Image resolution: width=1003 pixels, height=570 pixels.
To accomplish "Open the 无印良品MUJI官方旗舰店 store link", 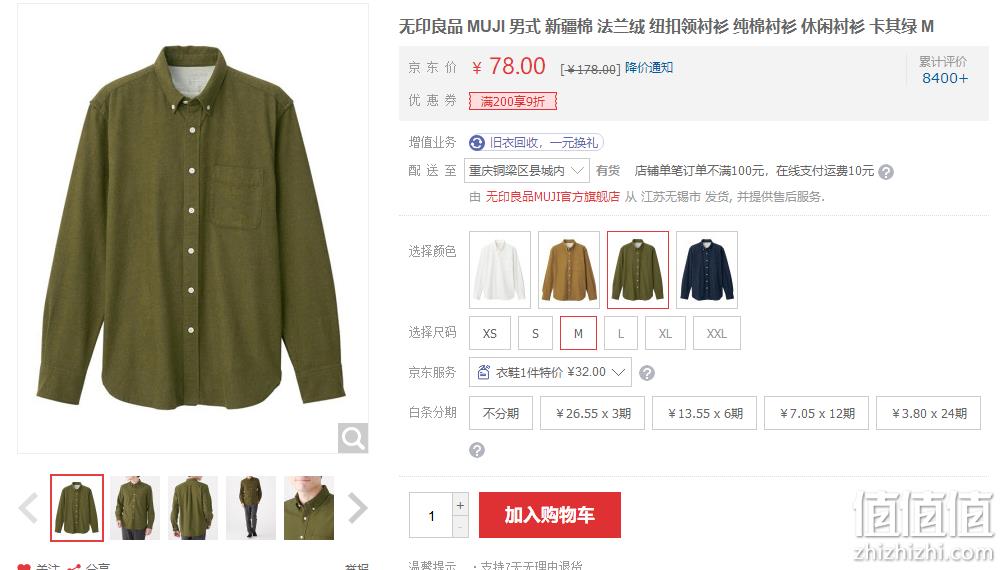I will click(x=552, y=196).
